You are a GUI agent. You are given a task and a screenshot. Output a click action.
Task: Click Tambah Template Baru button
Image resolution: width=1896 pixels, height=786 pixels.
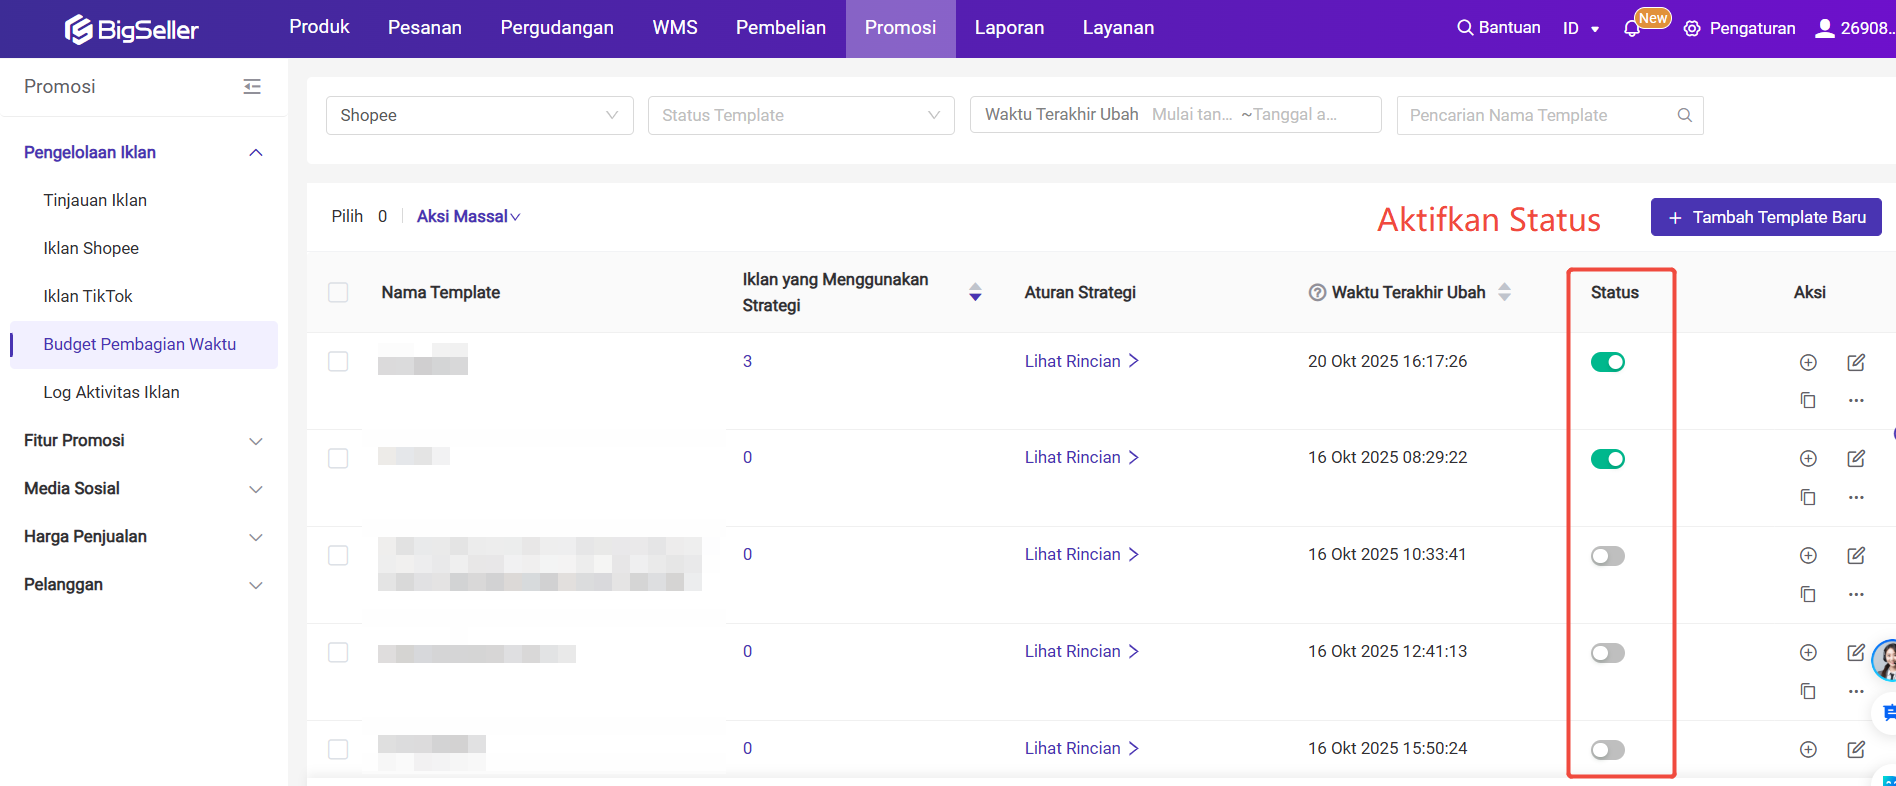click(x=1766, y=217)
